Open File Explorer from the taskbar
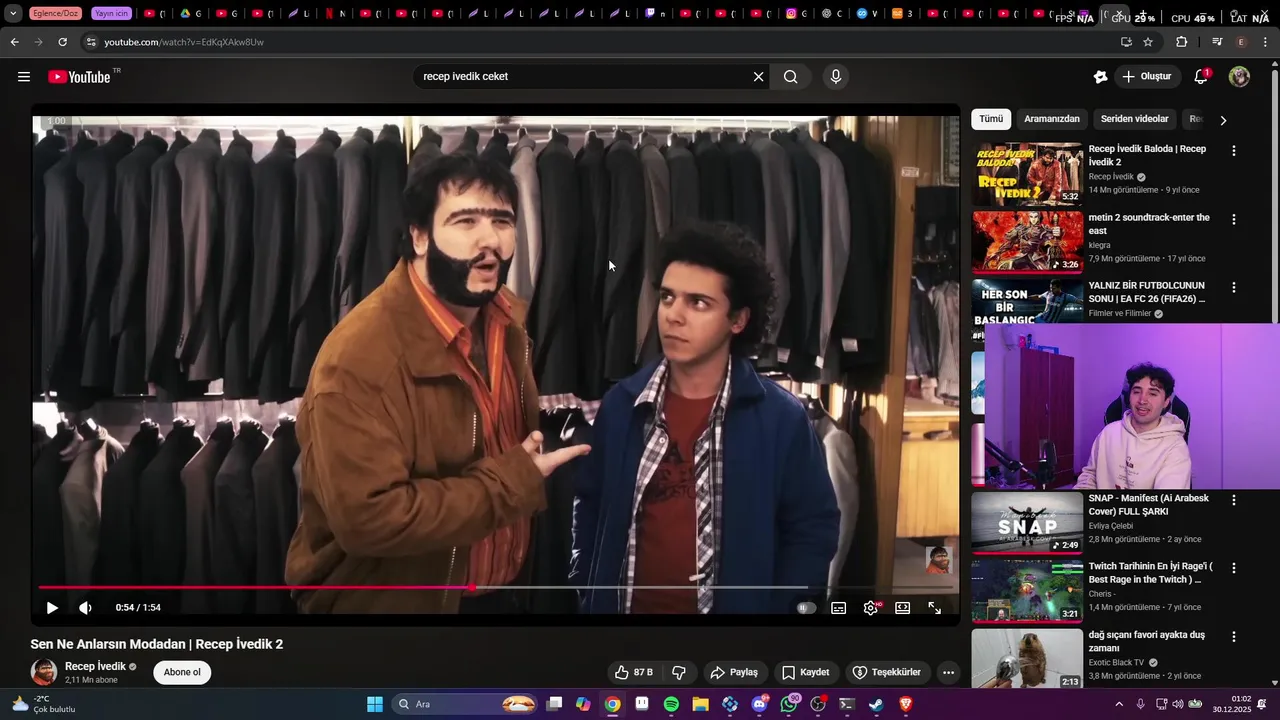Image resolution: width=1280 pixels, height=720 pixels. [700, 704]
